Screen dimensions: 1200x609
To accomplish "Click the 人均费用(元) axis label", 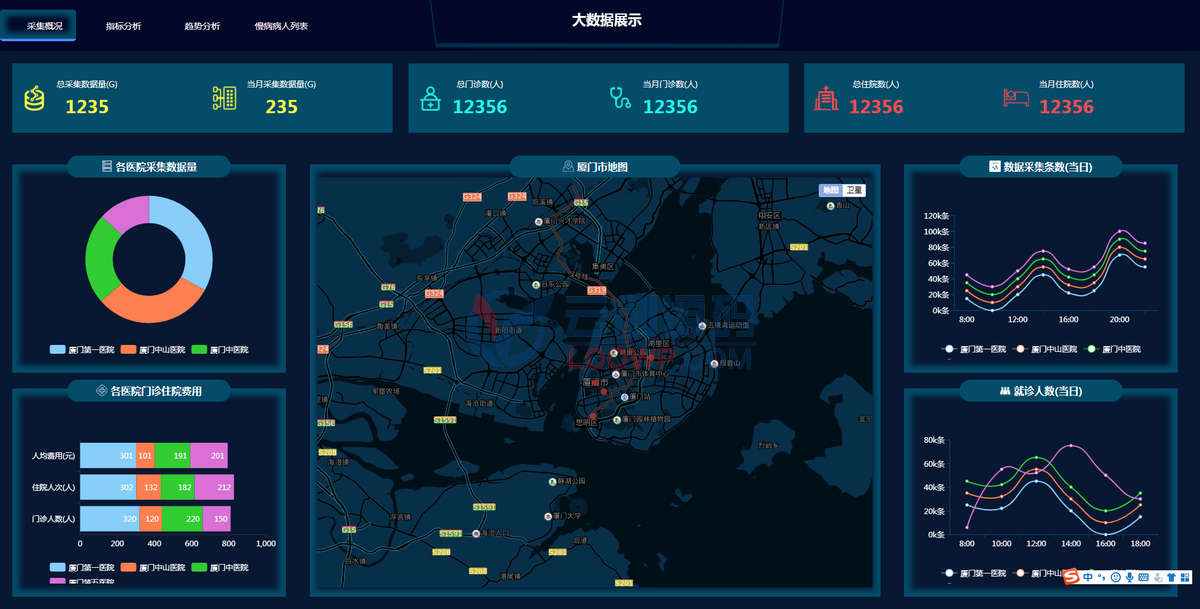I will (54, 455).
